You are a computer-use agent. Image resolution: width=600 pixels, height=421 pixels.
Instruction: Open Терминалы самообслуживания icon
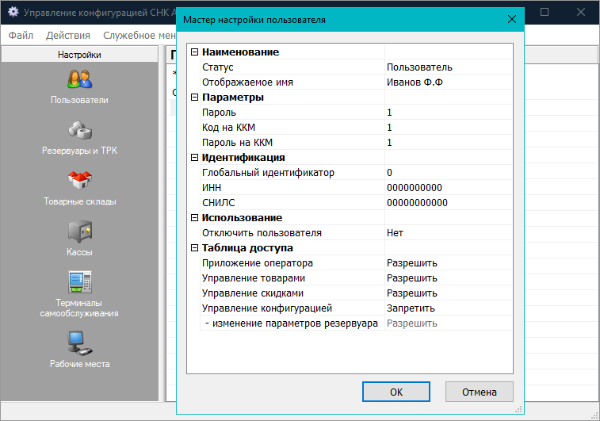pyautogui.click(x=80, y=280)
